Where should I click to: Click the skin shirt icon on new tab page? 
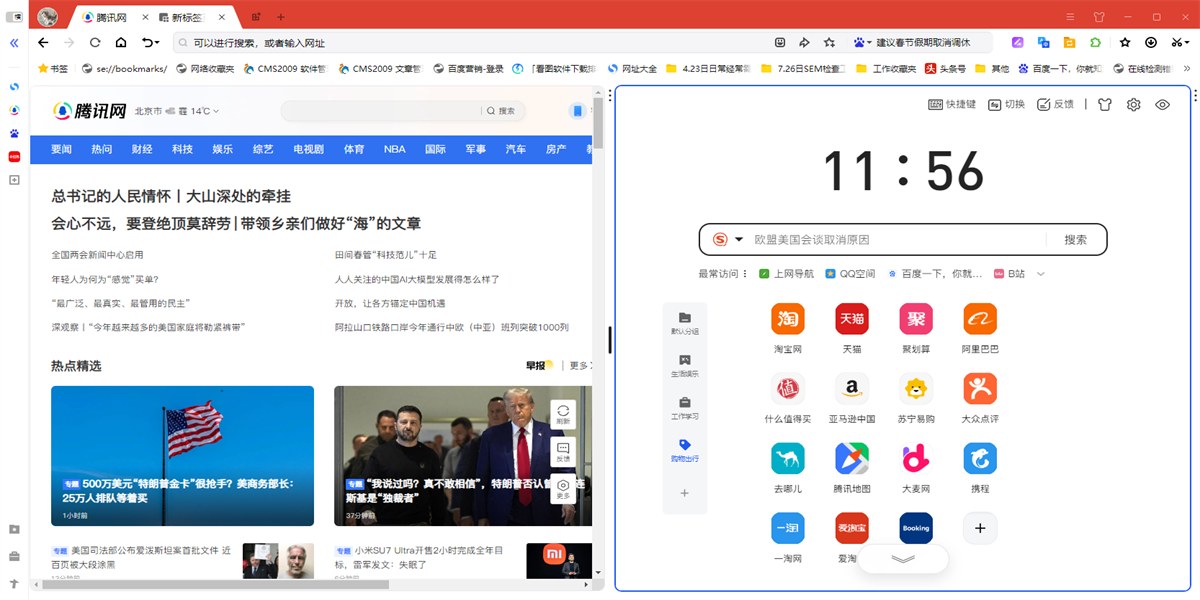[x=1104, y=104]
